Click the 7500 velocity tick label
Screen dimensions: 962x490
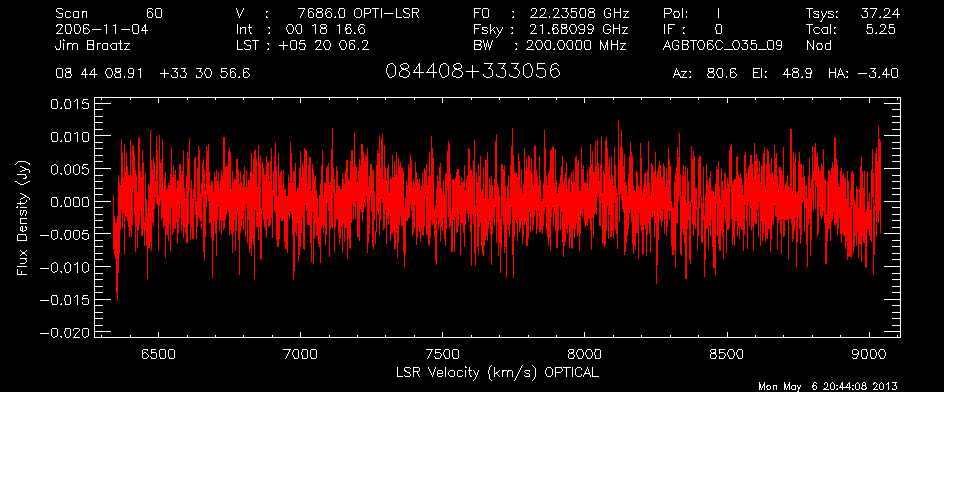click(x=442, y=354)
